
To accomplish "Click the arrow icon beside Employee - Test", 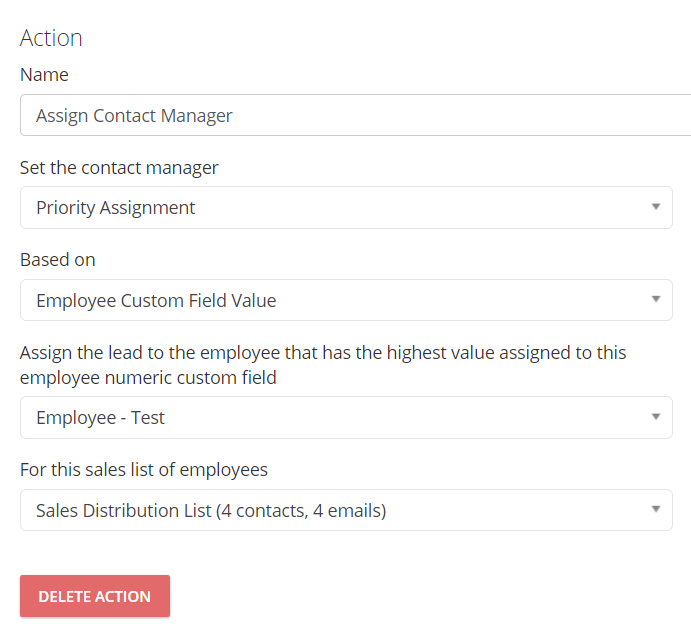I will coord(656,416).
